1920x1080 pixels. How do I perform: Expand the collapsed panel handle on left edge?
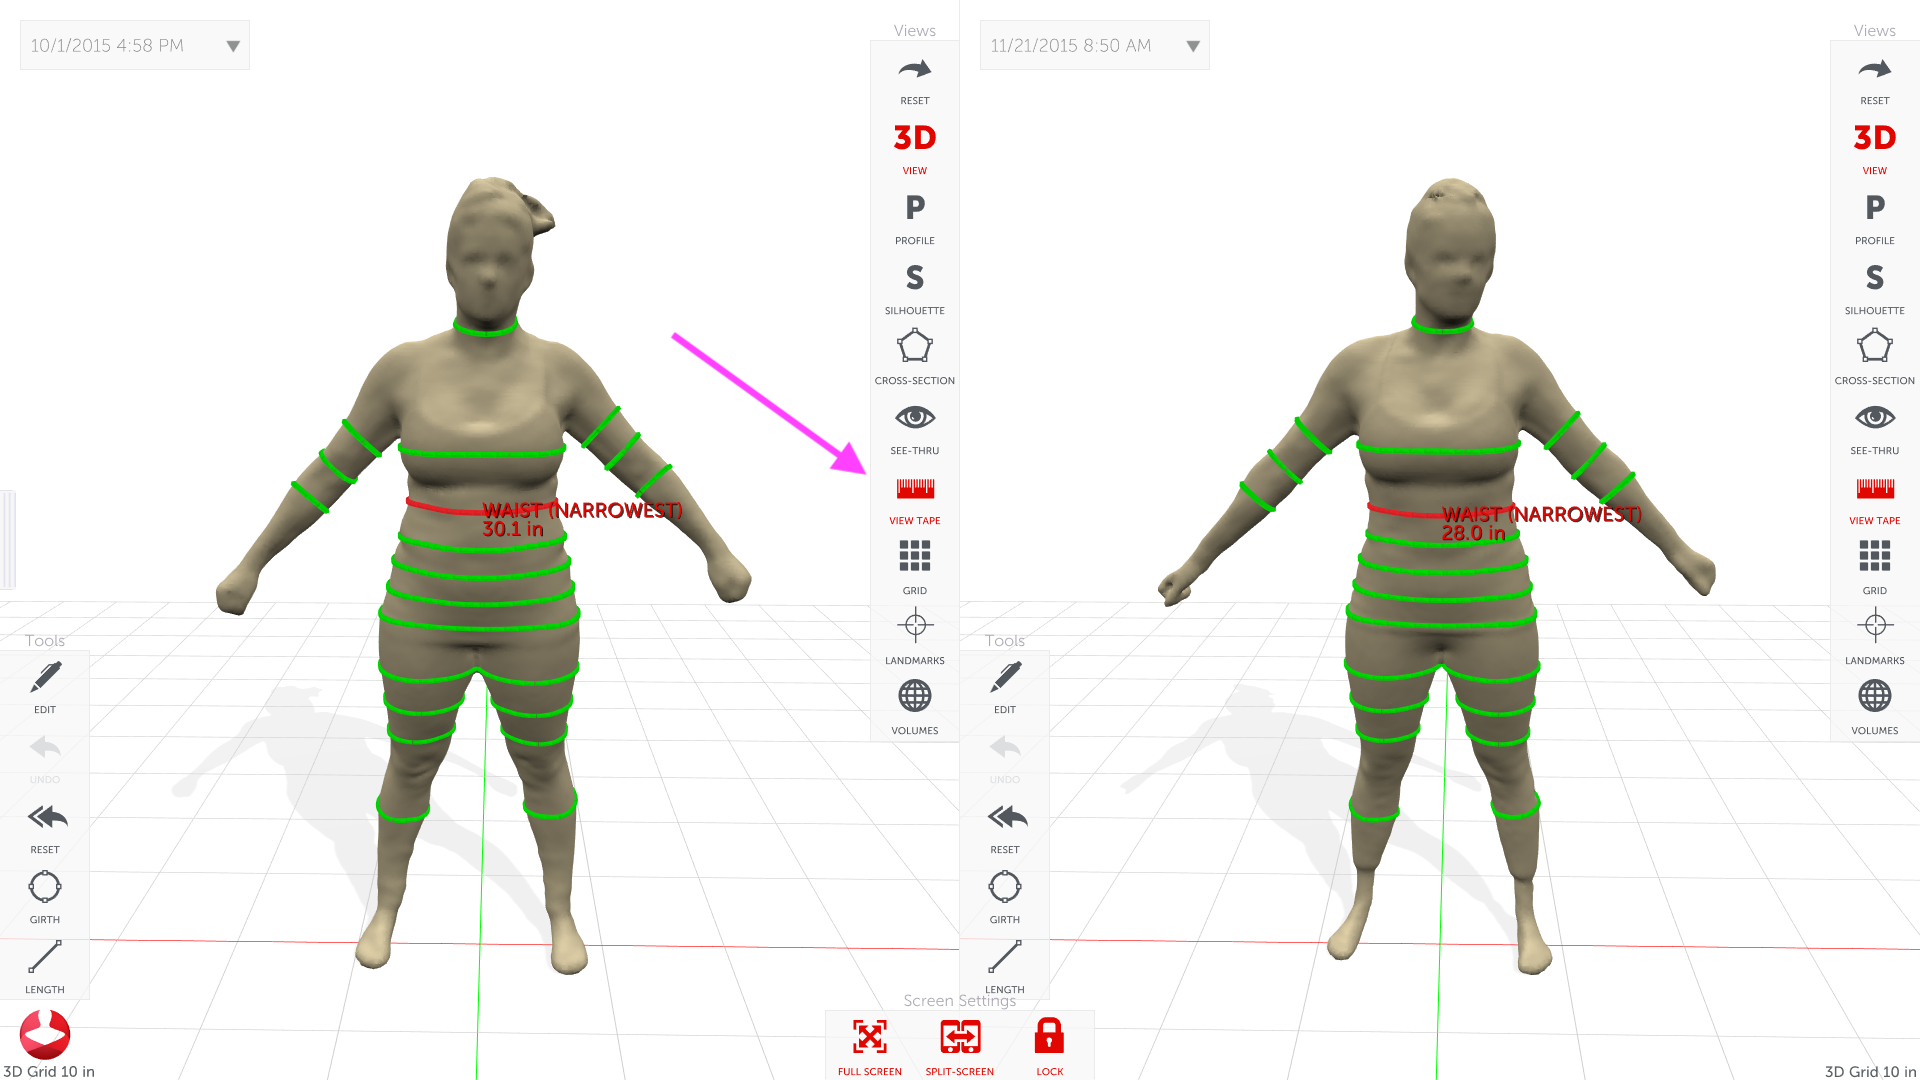point(7,539)
